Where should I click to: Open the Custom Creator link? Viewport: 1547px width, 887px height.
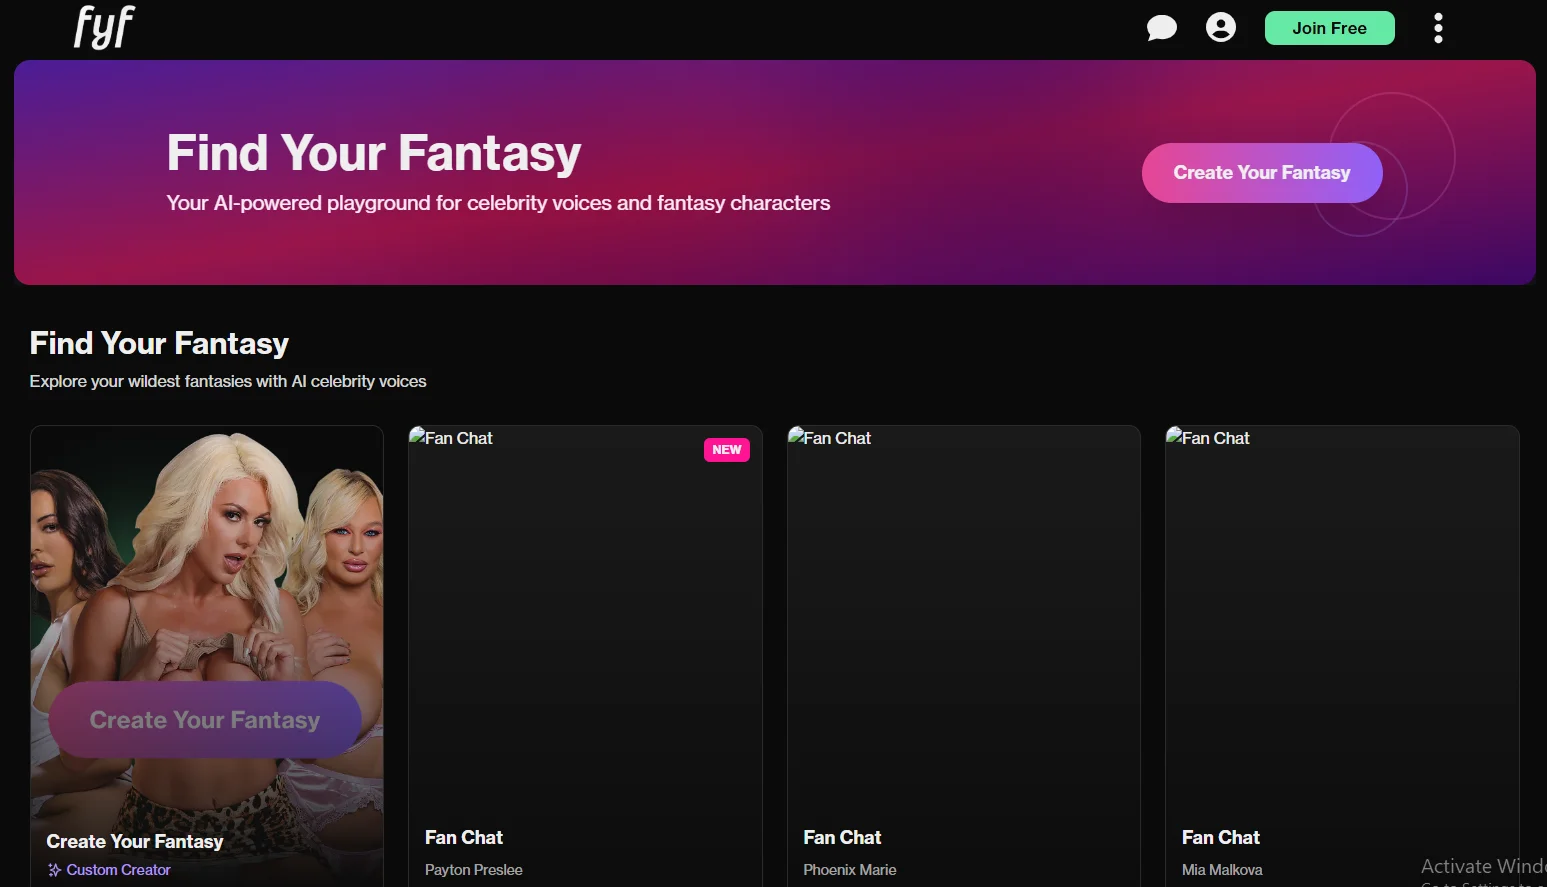point(118,870)
